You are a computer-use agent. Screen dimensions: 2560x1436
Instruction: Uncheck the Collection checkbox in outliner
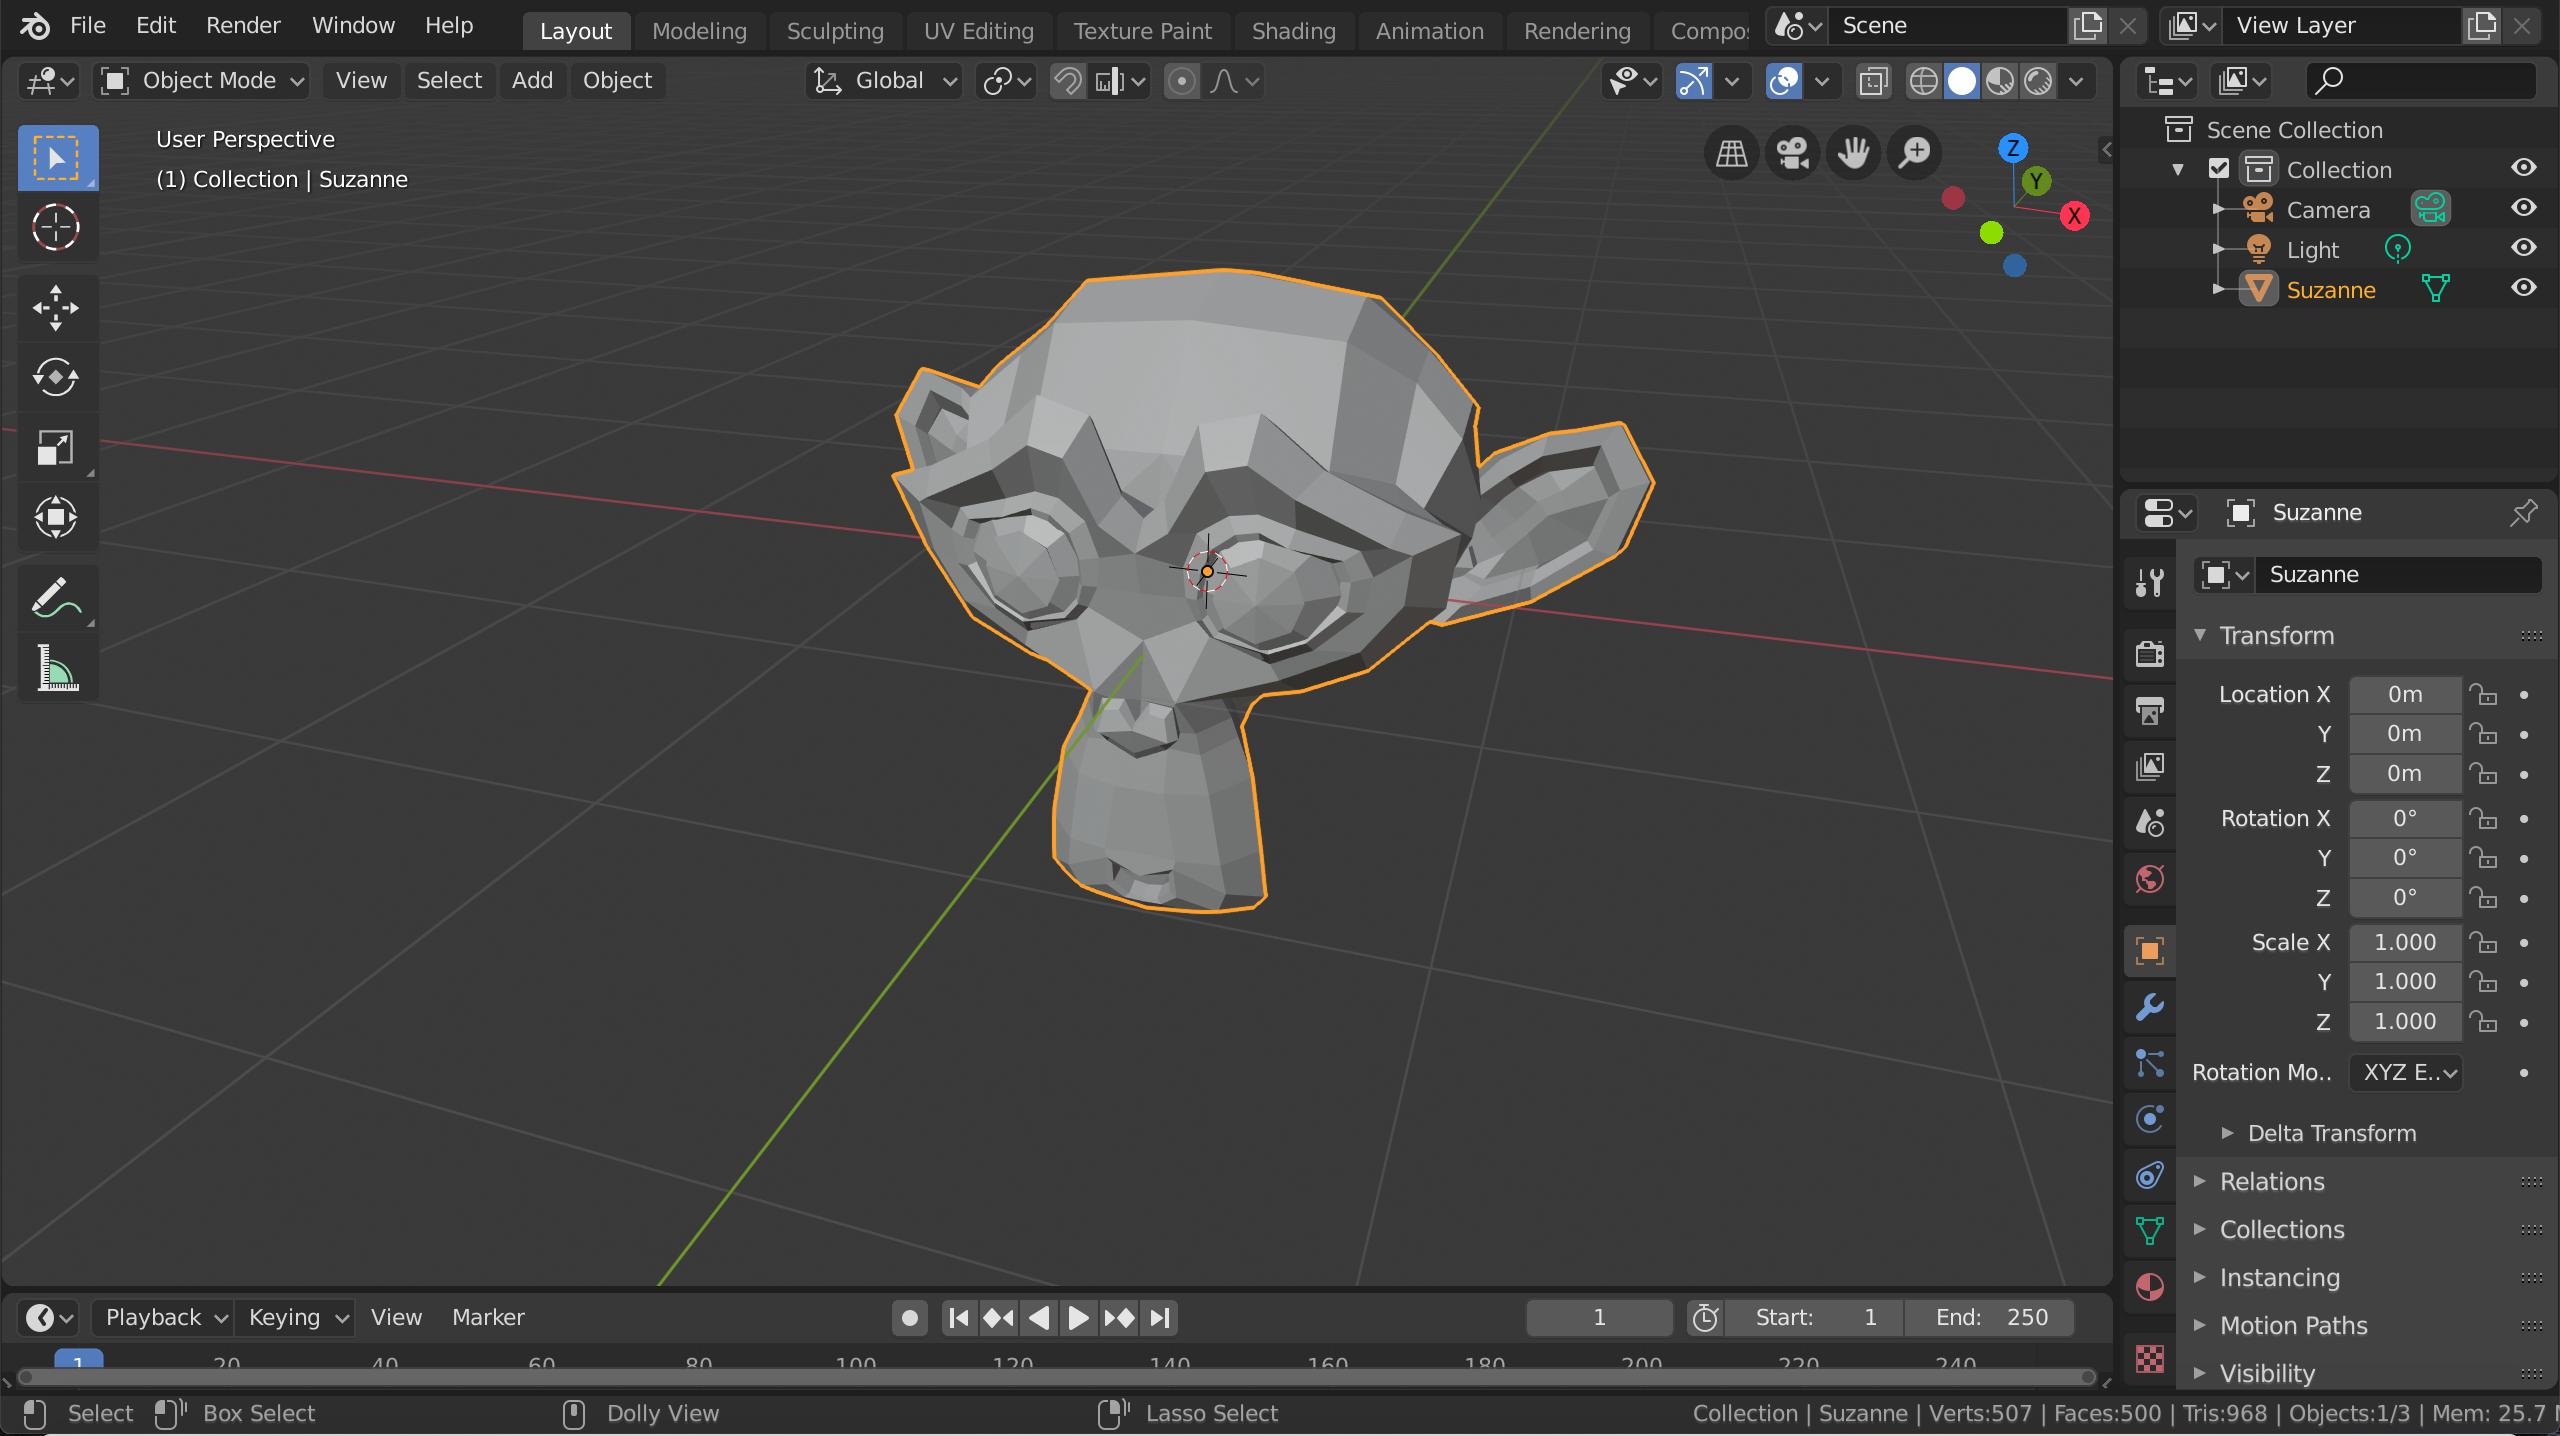pos(2219,169)
